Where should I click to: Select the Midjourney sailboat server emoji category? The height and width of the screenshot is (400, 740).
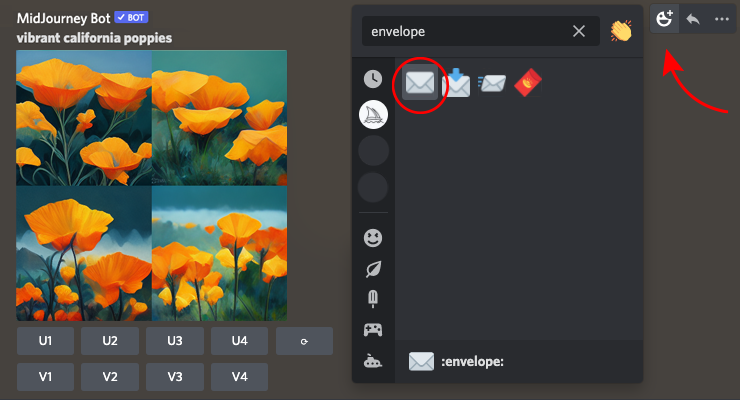(373, 115)
